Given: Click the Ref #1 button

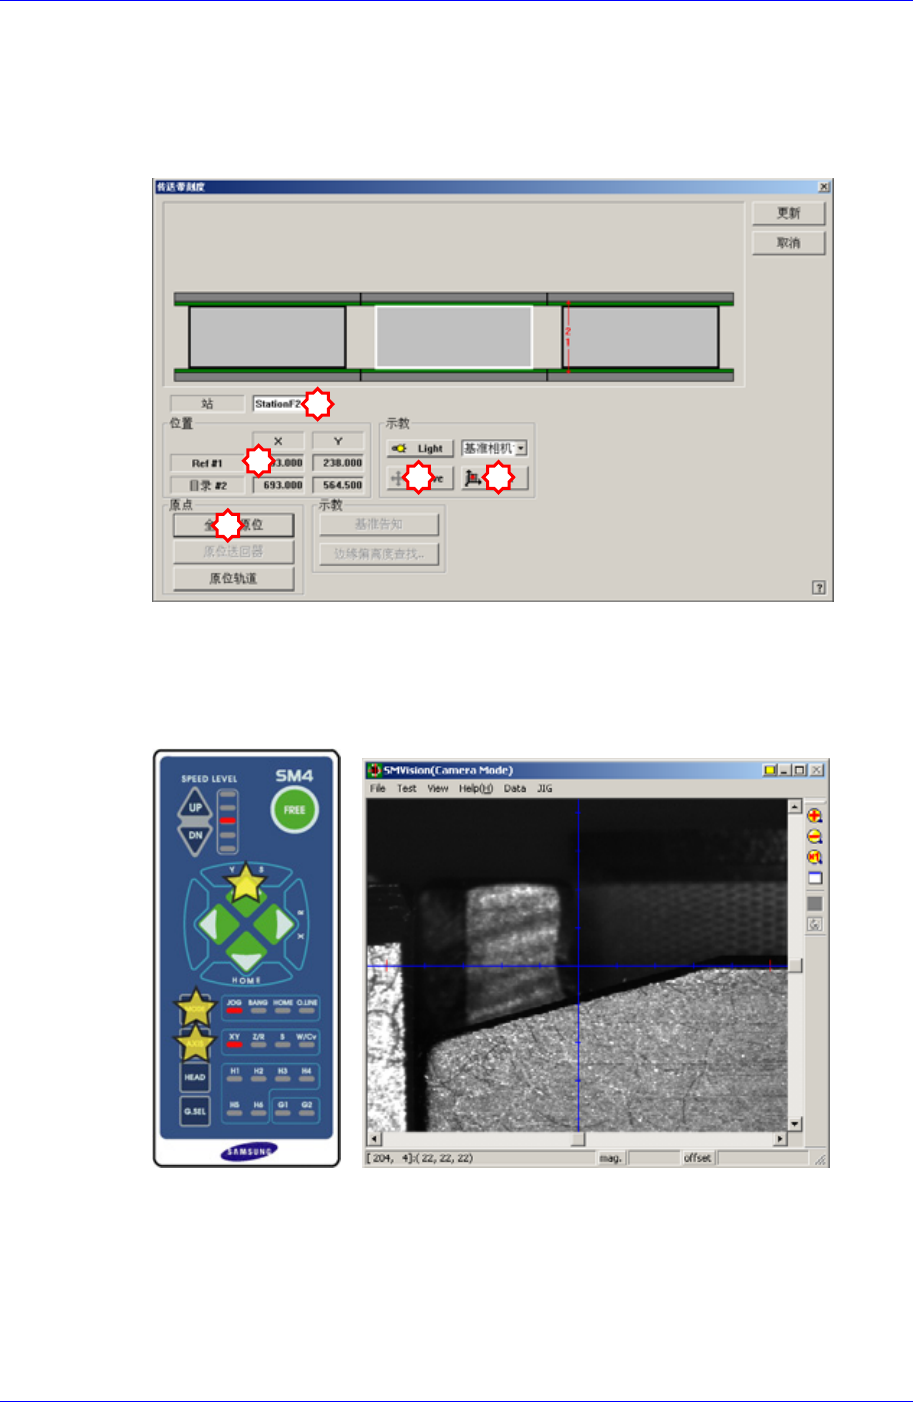Looking at the screenshot, I should [x=207, y=463].
